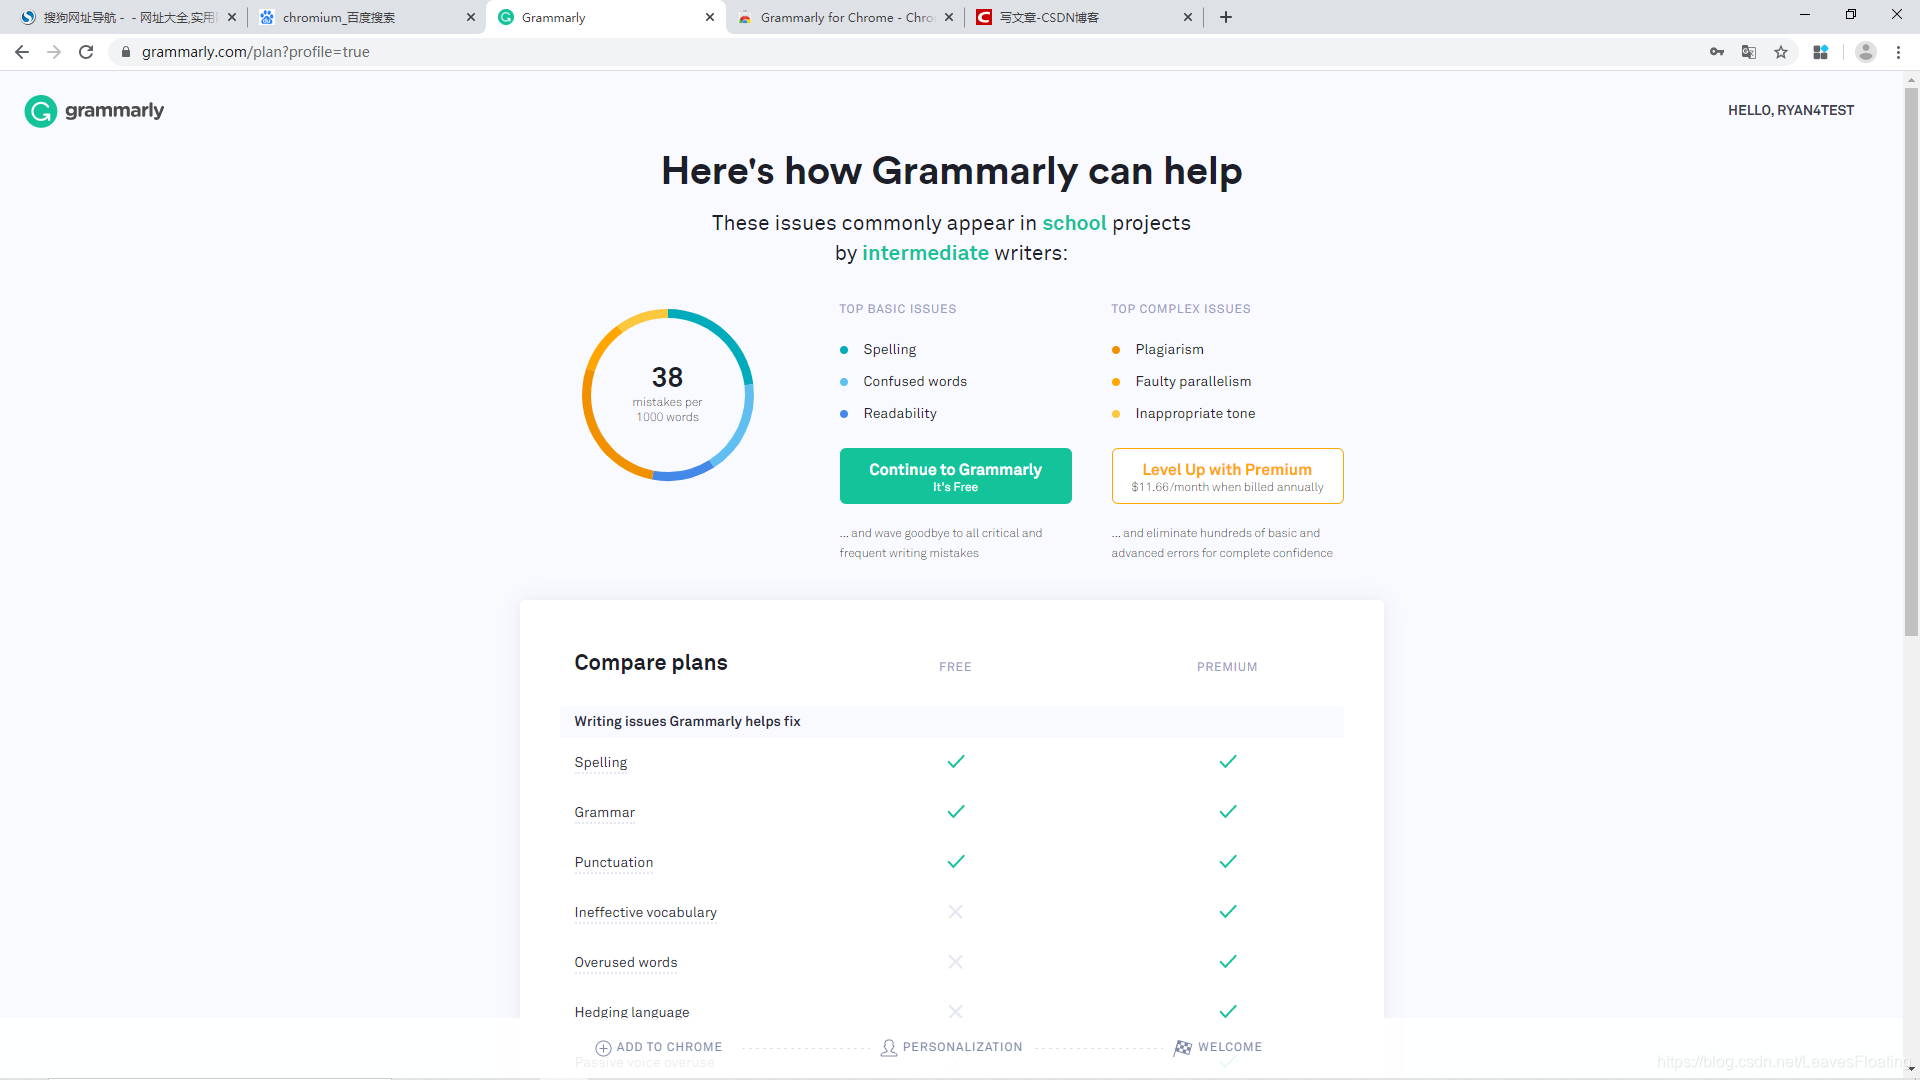This screenshot has height=1080, width=1920.
Task: Click the Welcome flag step
Action: pyautogui.click(x=1183, y=1048)
